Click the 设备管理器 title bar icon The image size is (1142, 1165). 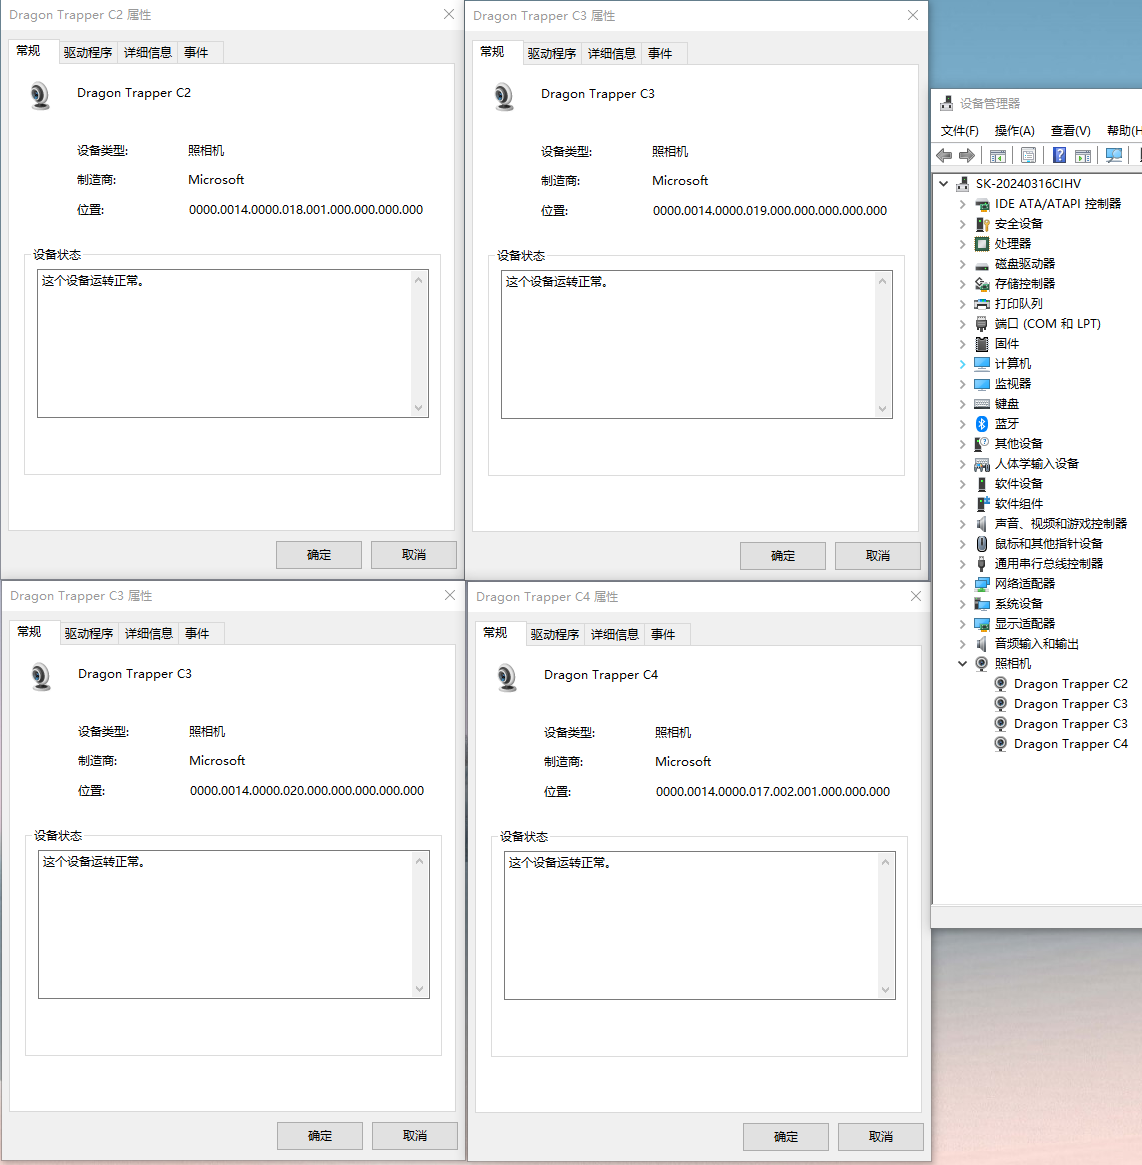coord(946,103)
